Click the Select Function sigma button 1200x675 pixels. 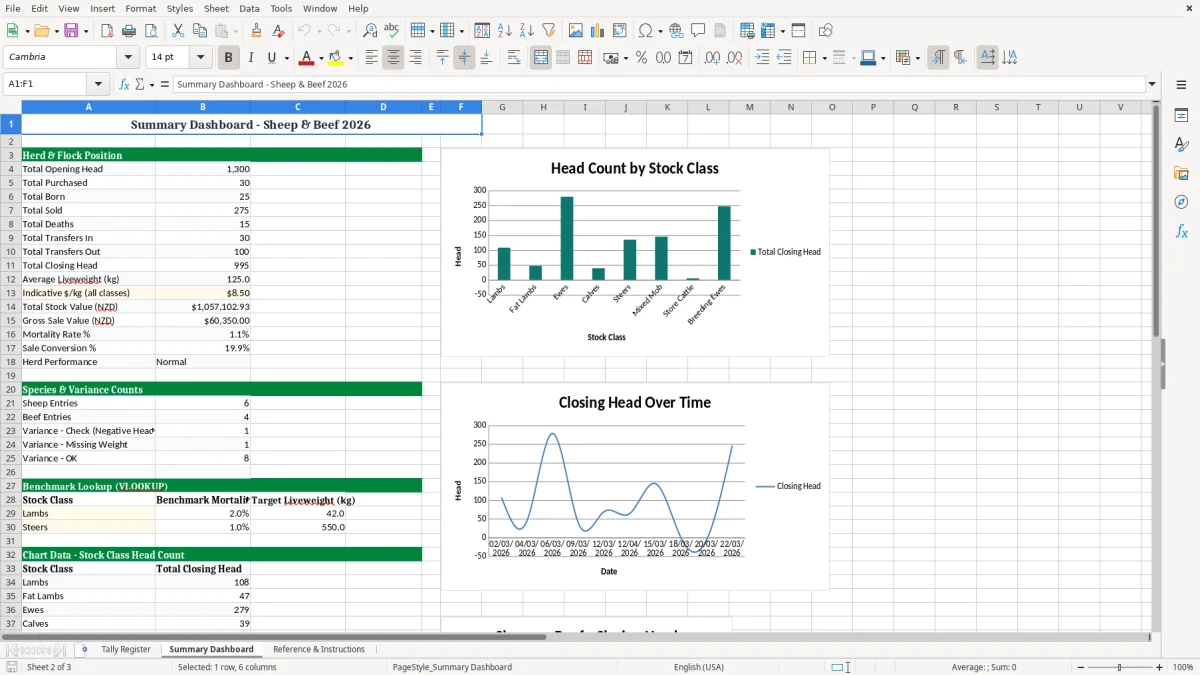click(140, 84)
